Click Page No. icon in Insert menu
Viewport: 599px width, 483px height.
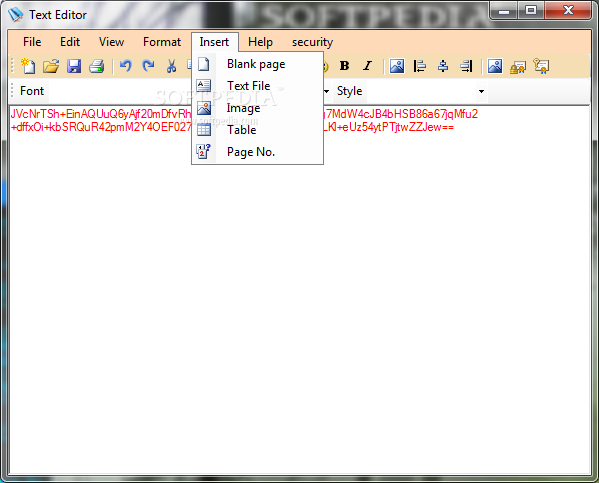point(204,151)
